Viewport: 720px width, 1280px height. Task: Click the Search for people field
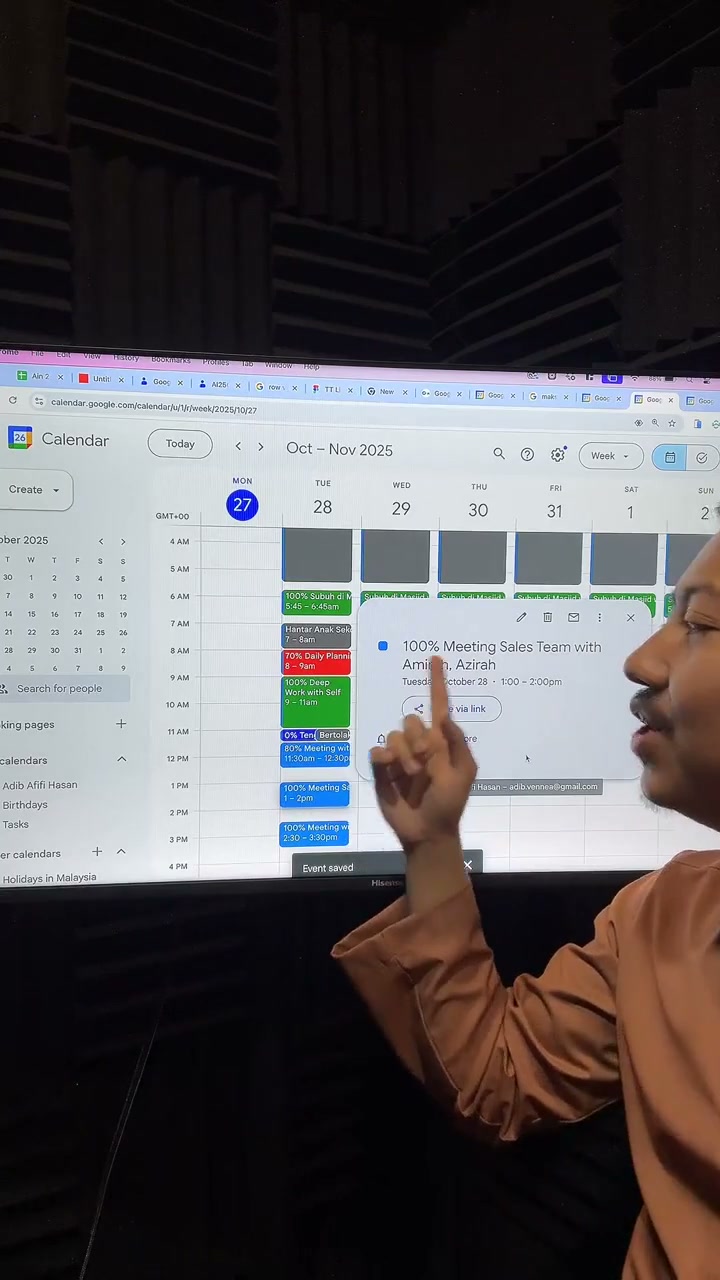click(x=65, y=688)
